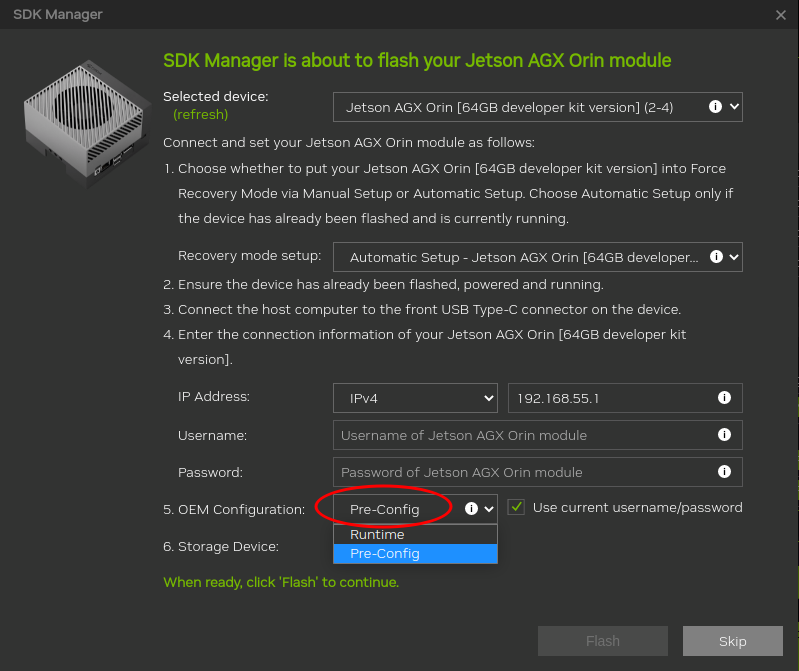The height and width of the screenshot is (671, 799).
Task: Click info icon in Password field
Action: click(724, 472)
